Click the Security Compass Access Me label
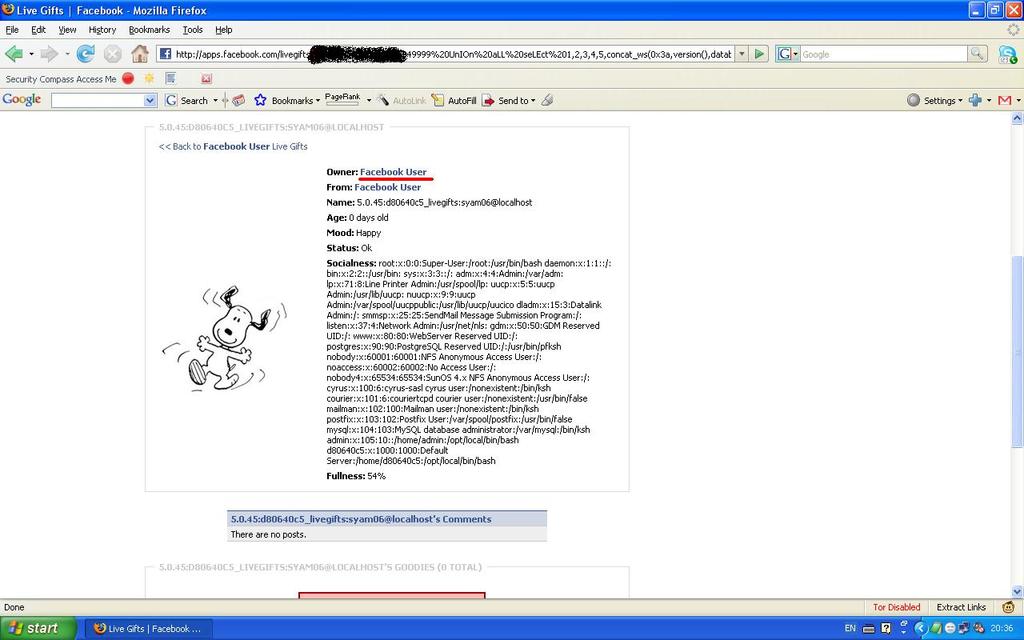The height and width of the screenshot is (640, 1024). pos(61,79)
